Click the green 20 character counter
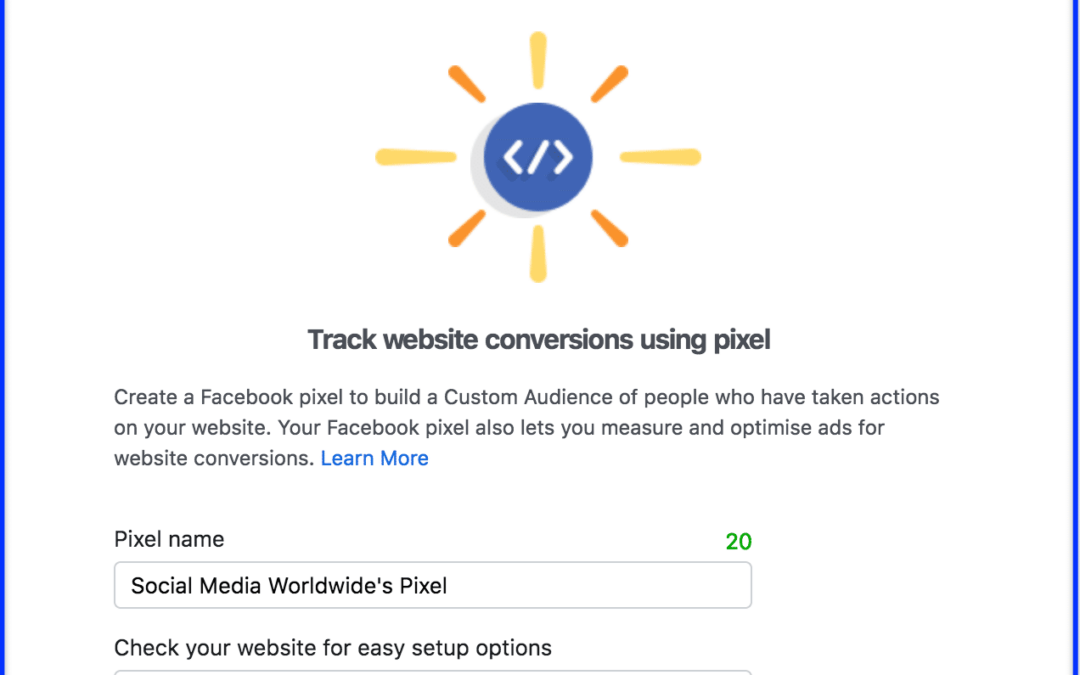The width and height of the screenshot is (1080, 675). [738, 541]
